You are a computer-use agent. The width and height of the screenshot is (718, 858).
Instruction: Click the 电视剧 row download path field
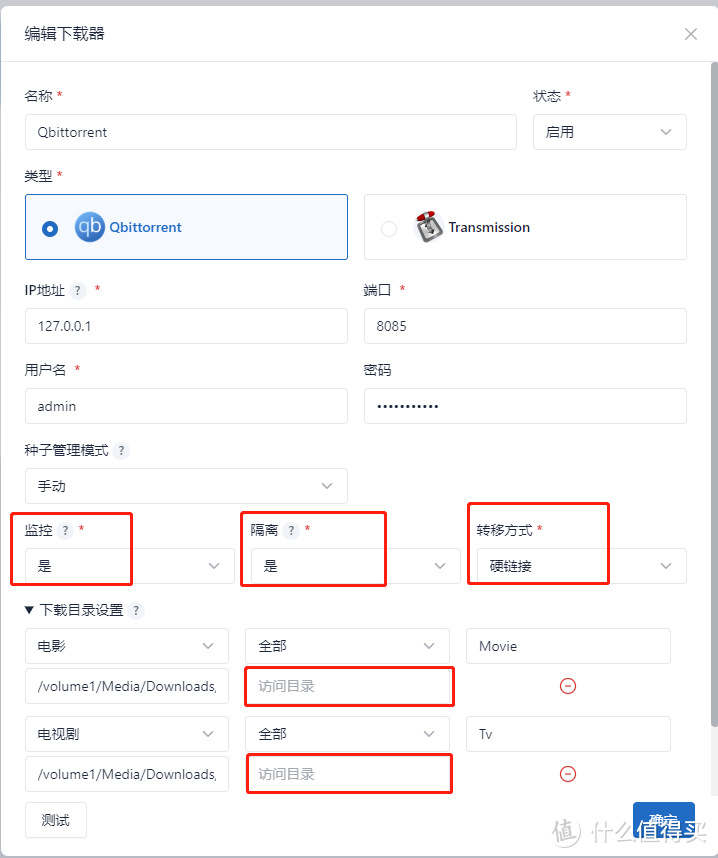click(127, 774)
